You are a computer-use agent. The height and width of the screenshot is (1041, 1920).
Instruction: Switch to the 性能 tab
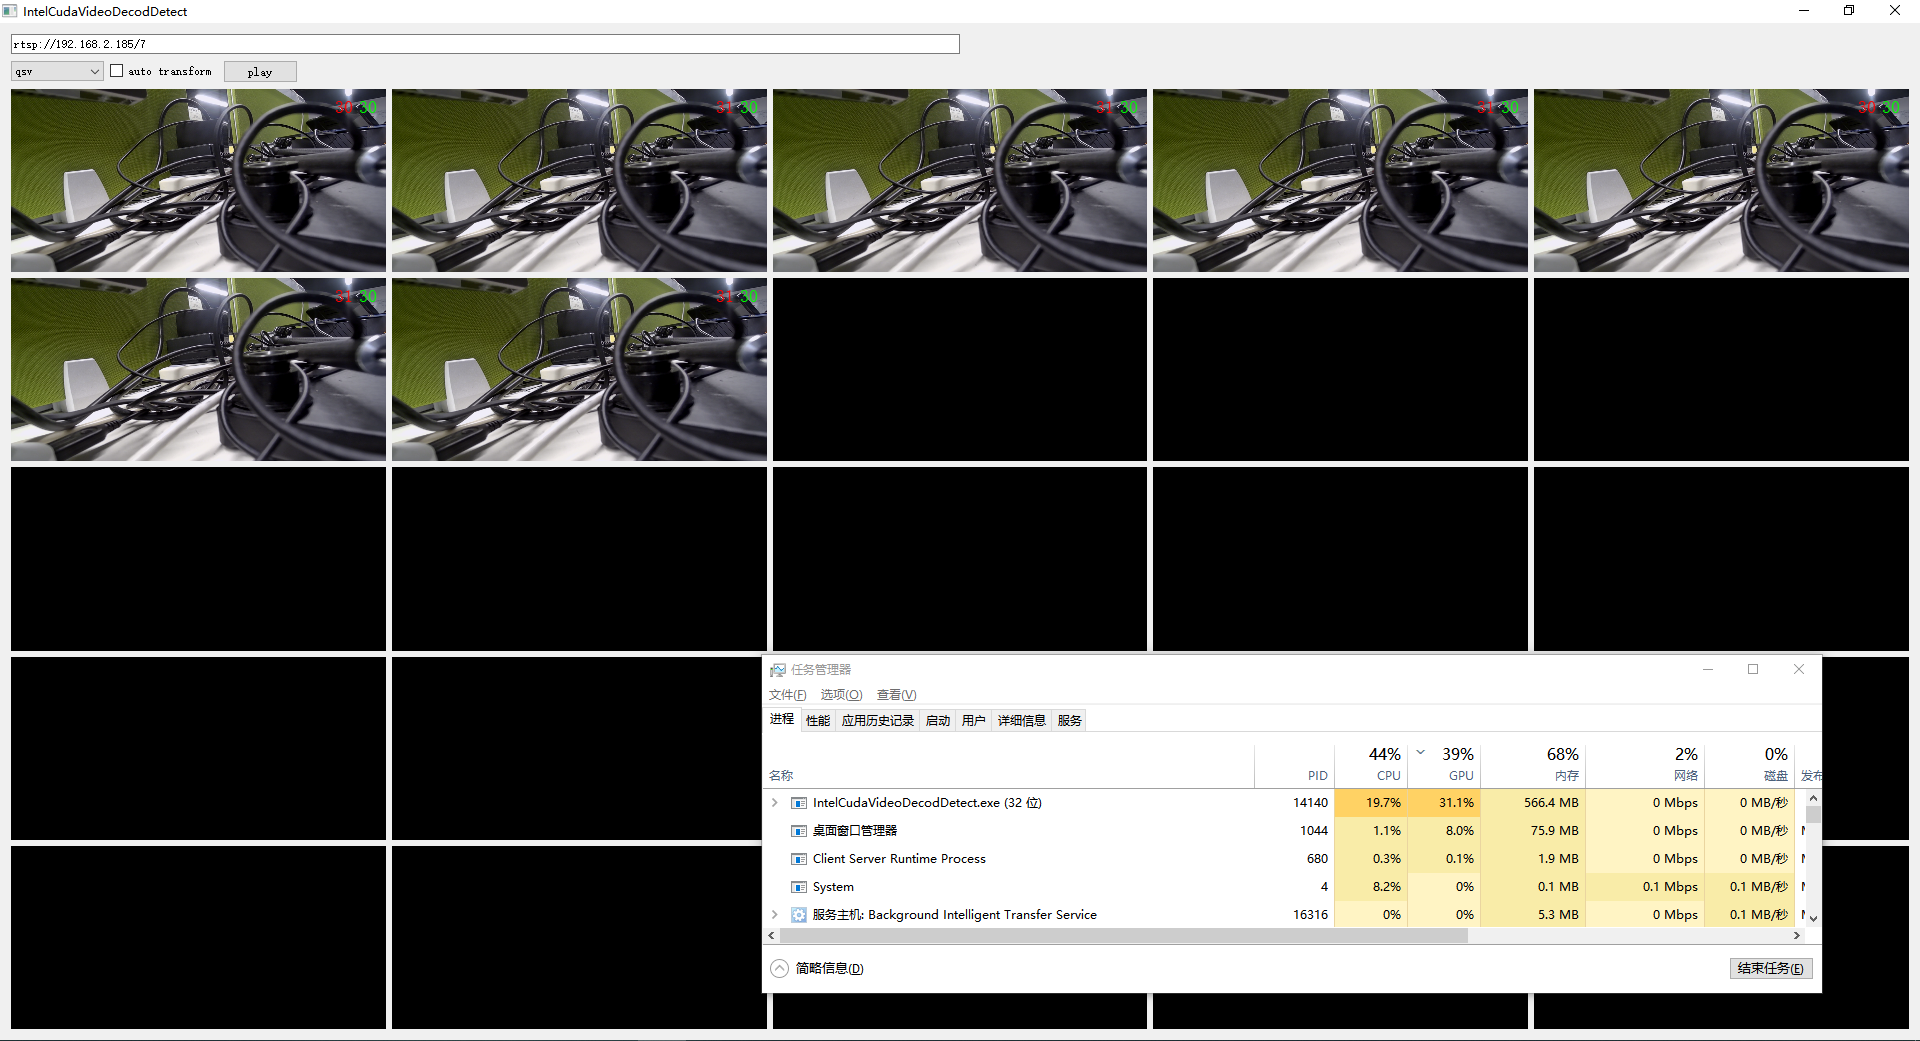point(817,720)
